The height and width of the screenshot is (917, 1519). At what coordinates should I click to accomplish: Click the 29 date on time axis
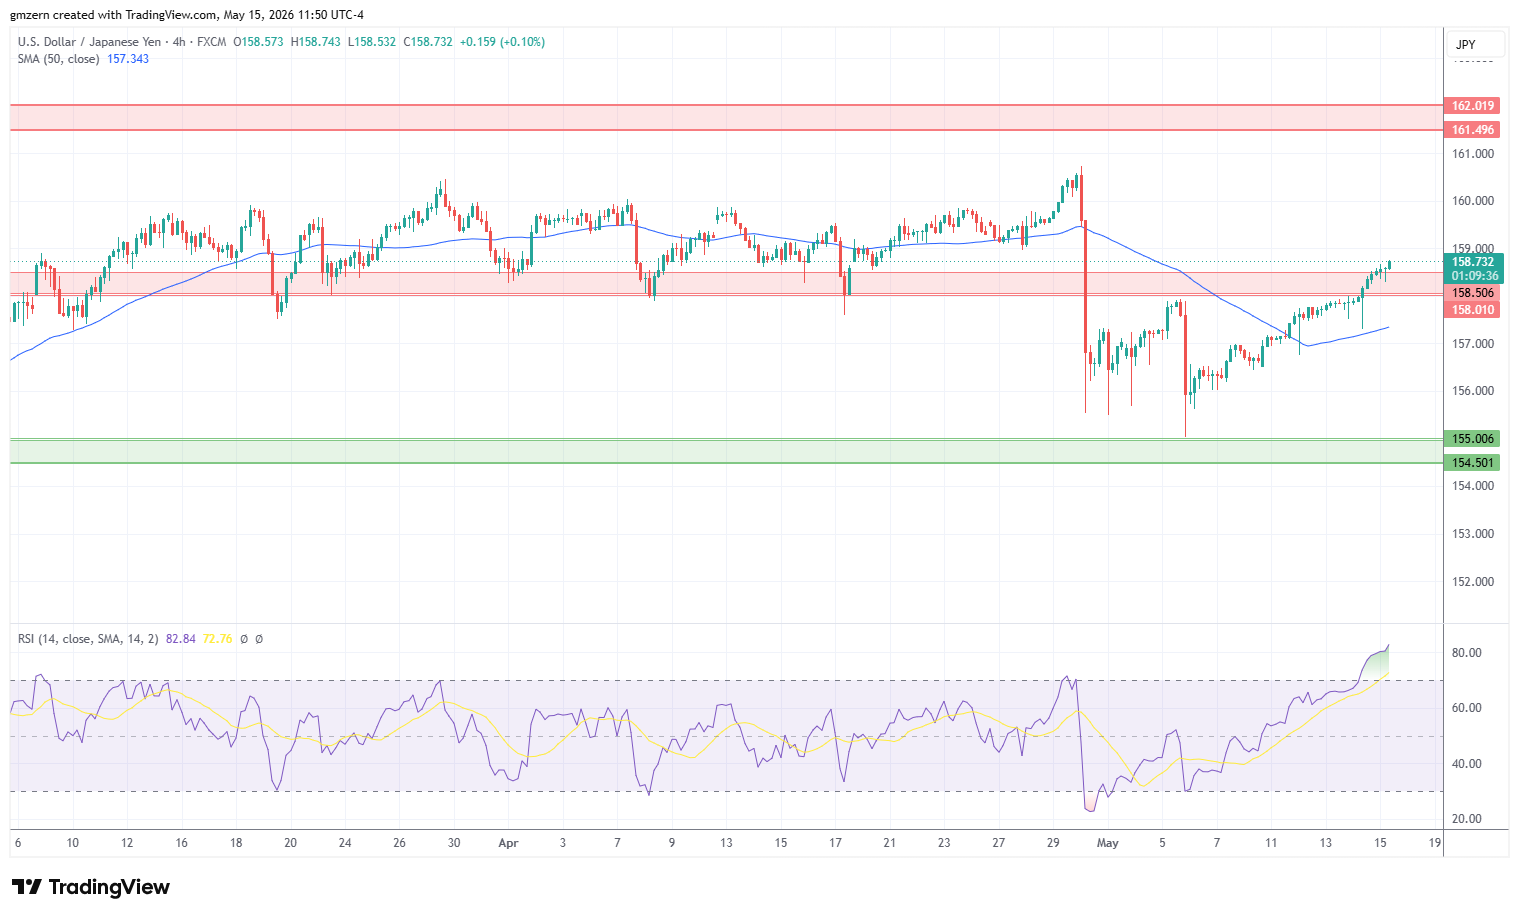[1053, 843]
